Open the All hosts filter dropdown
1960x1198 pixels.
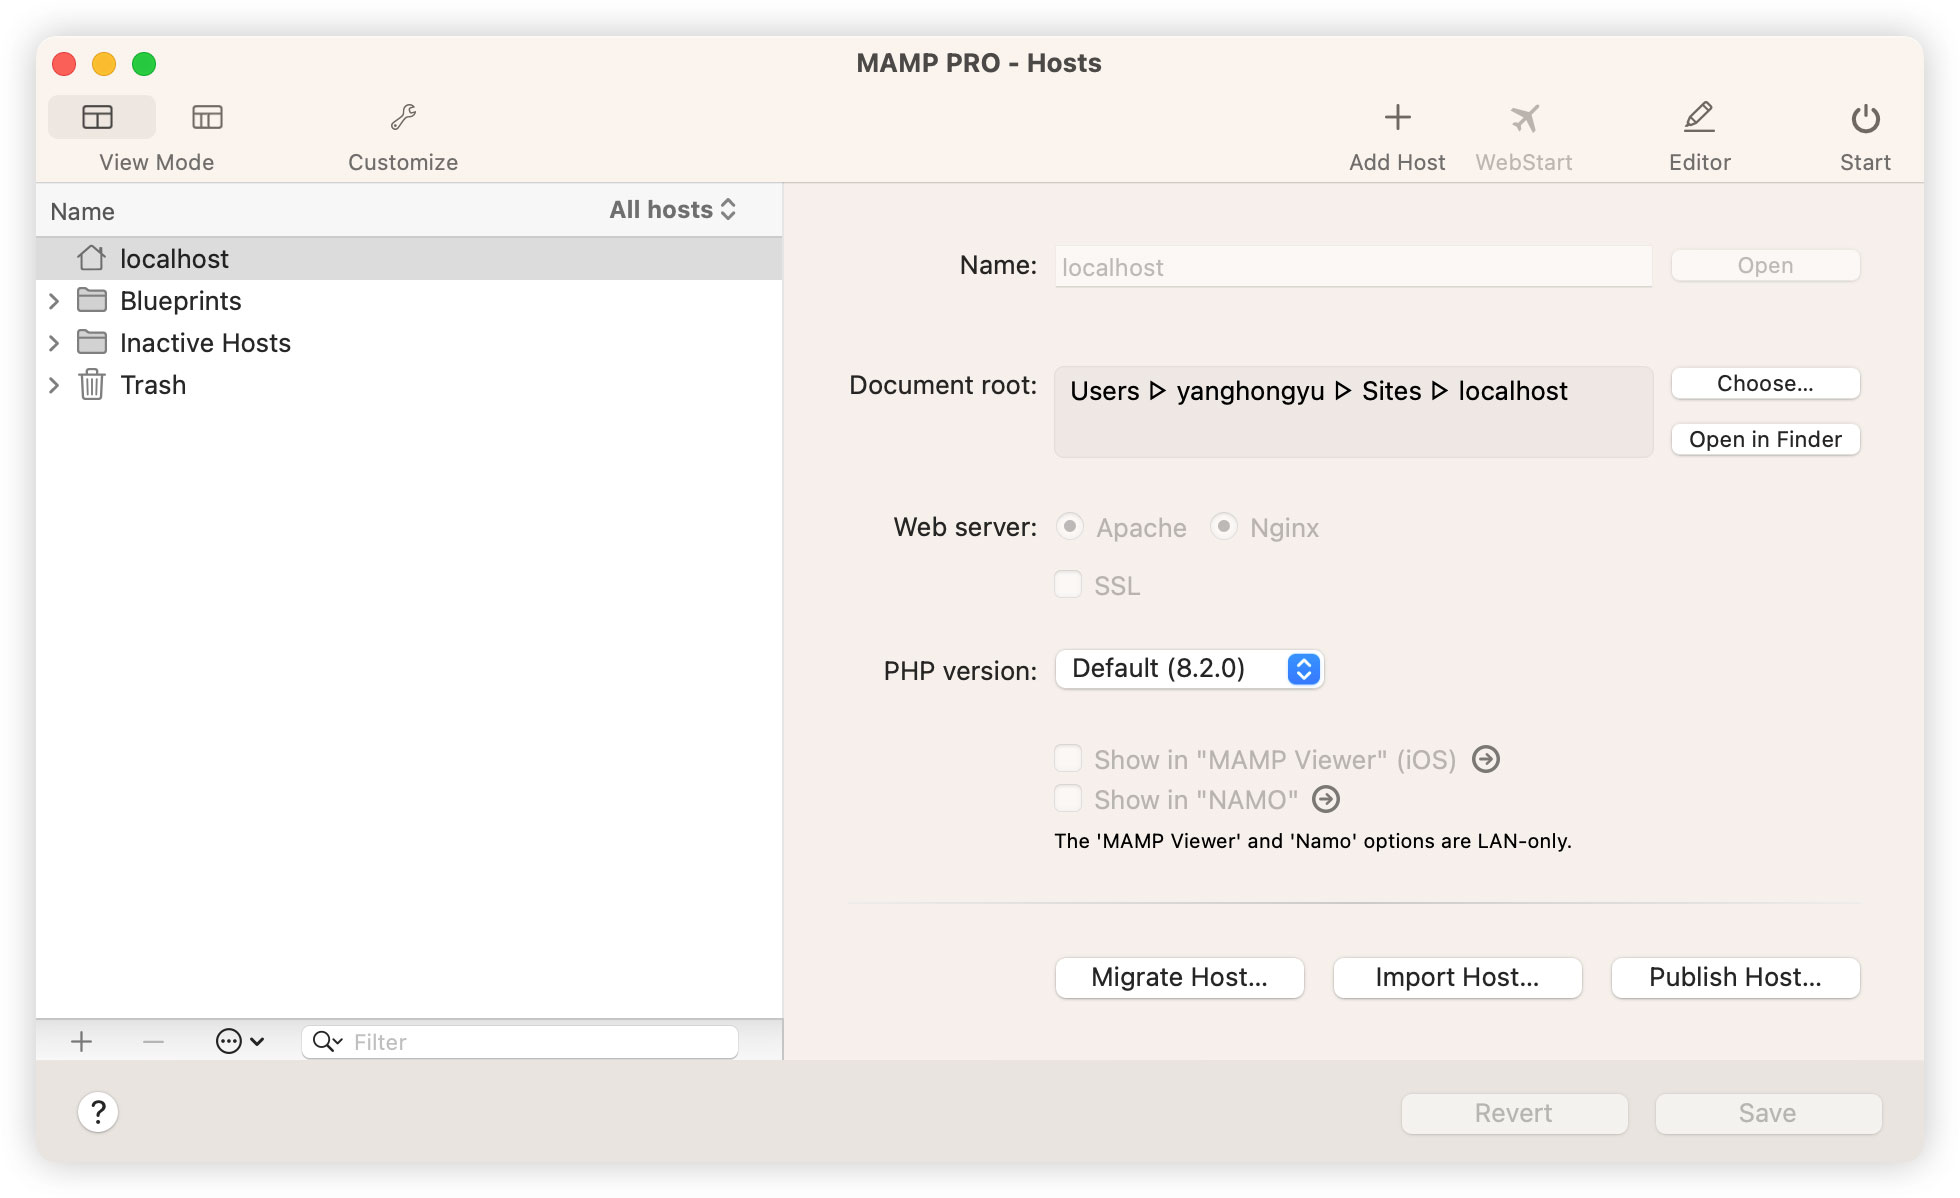(673, 210)
